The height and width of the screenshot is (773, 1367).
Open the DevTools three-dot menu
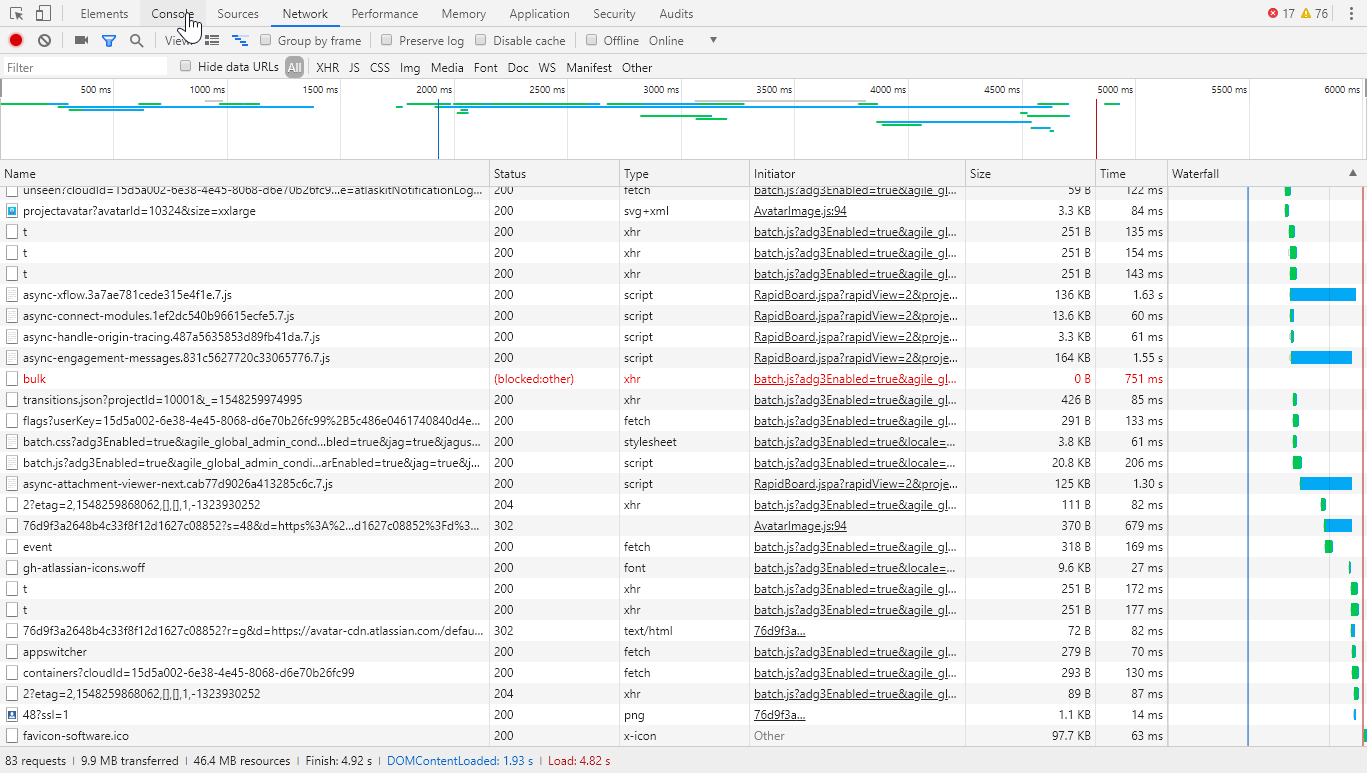pos(1351,14)
